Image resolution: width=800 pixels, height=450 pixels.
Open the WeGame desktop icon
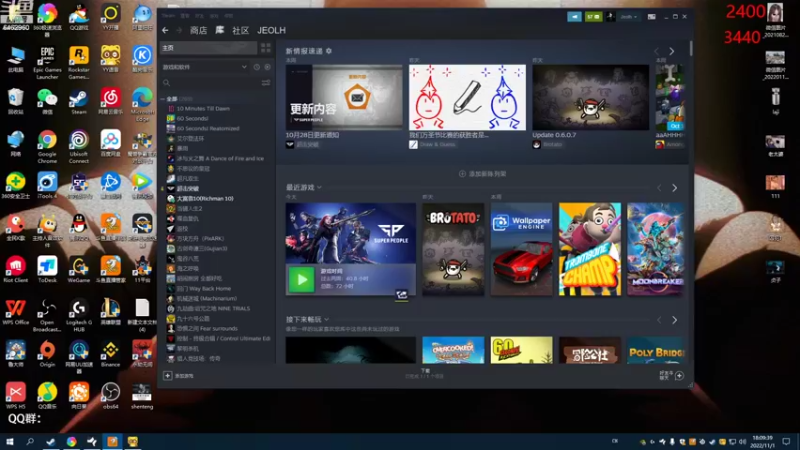click(79, 269)
